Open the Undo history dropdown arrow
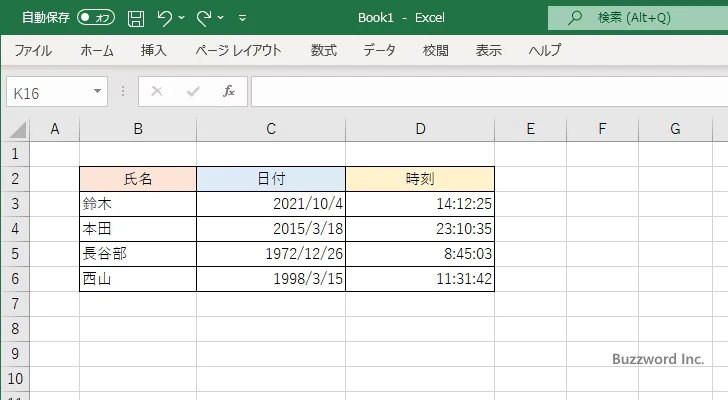Viewport: 728px width, 400px height. [182, 18]
